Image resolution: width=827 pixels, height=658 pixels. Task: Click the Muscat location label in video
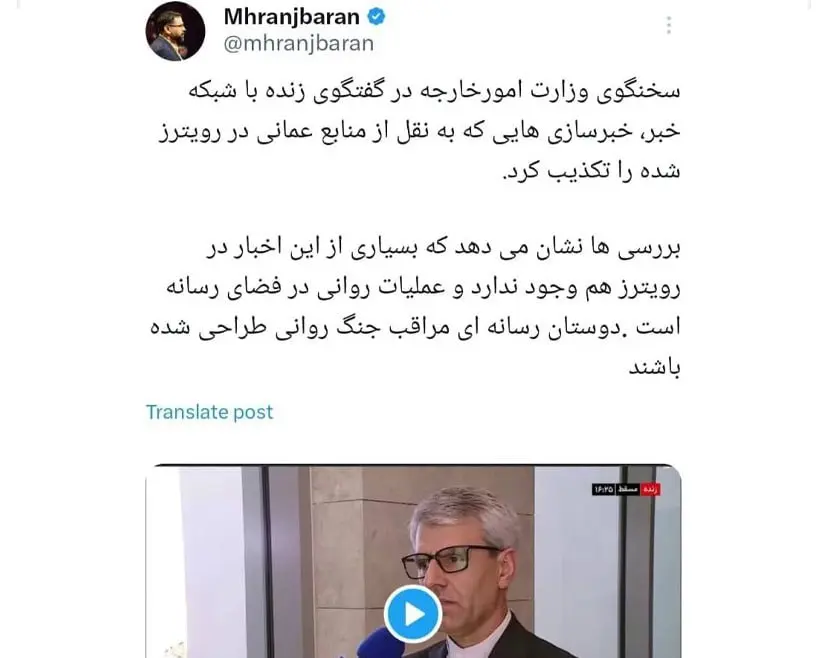point(628,490)
